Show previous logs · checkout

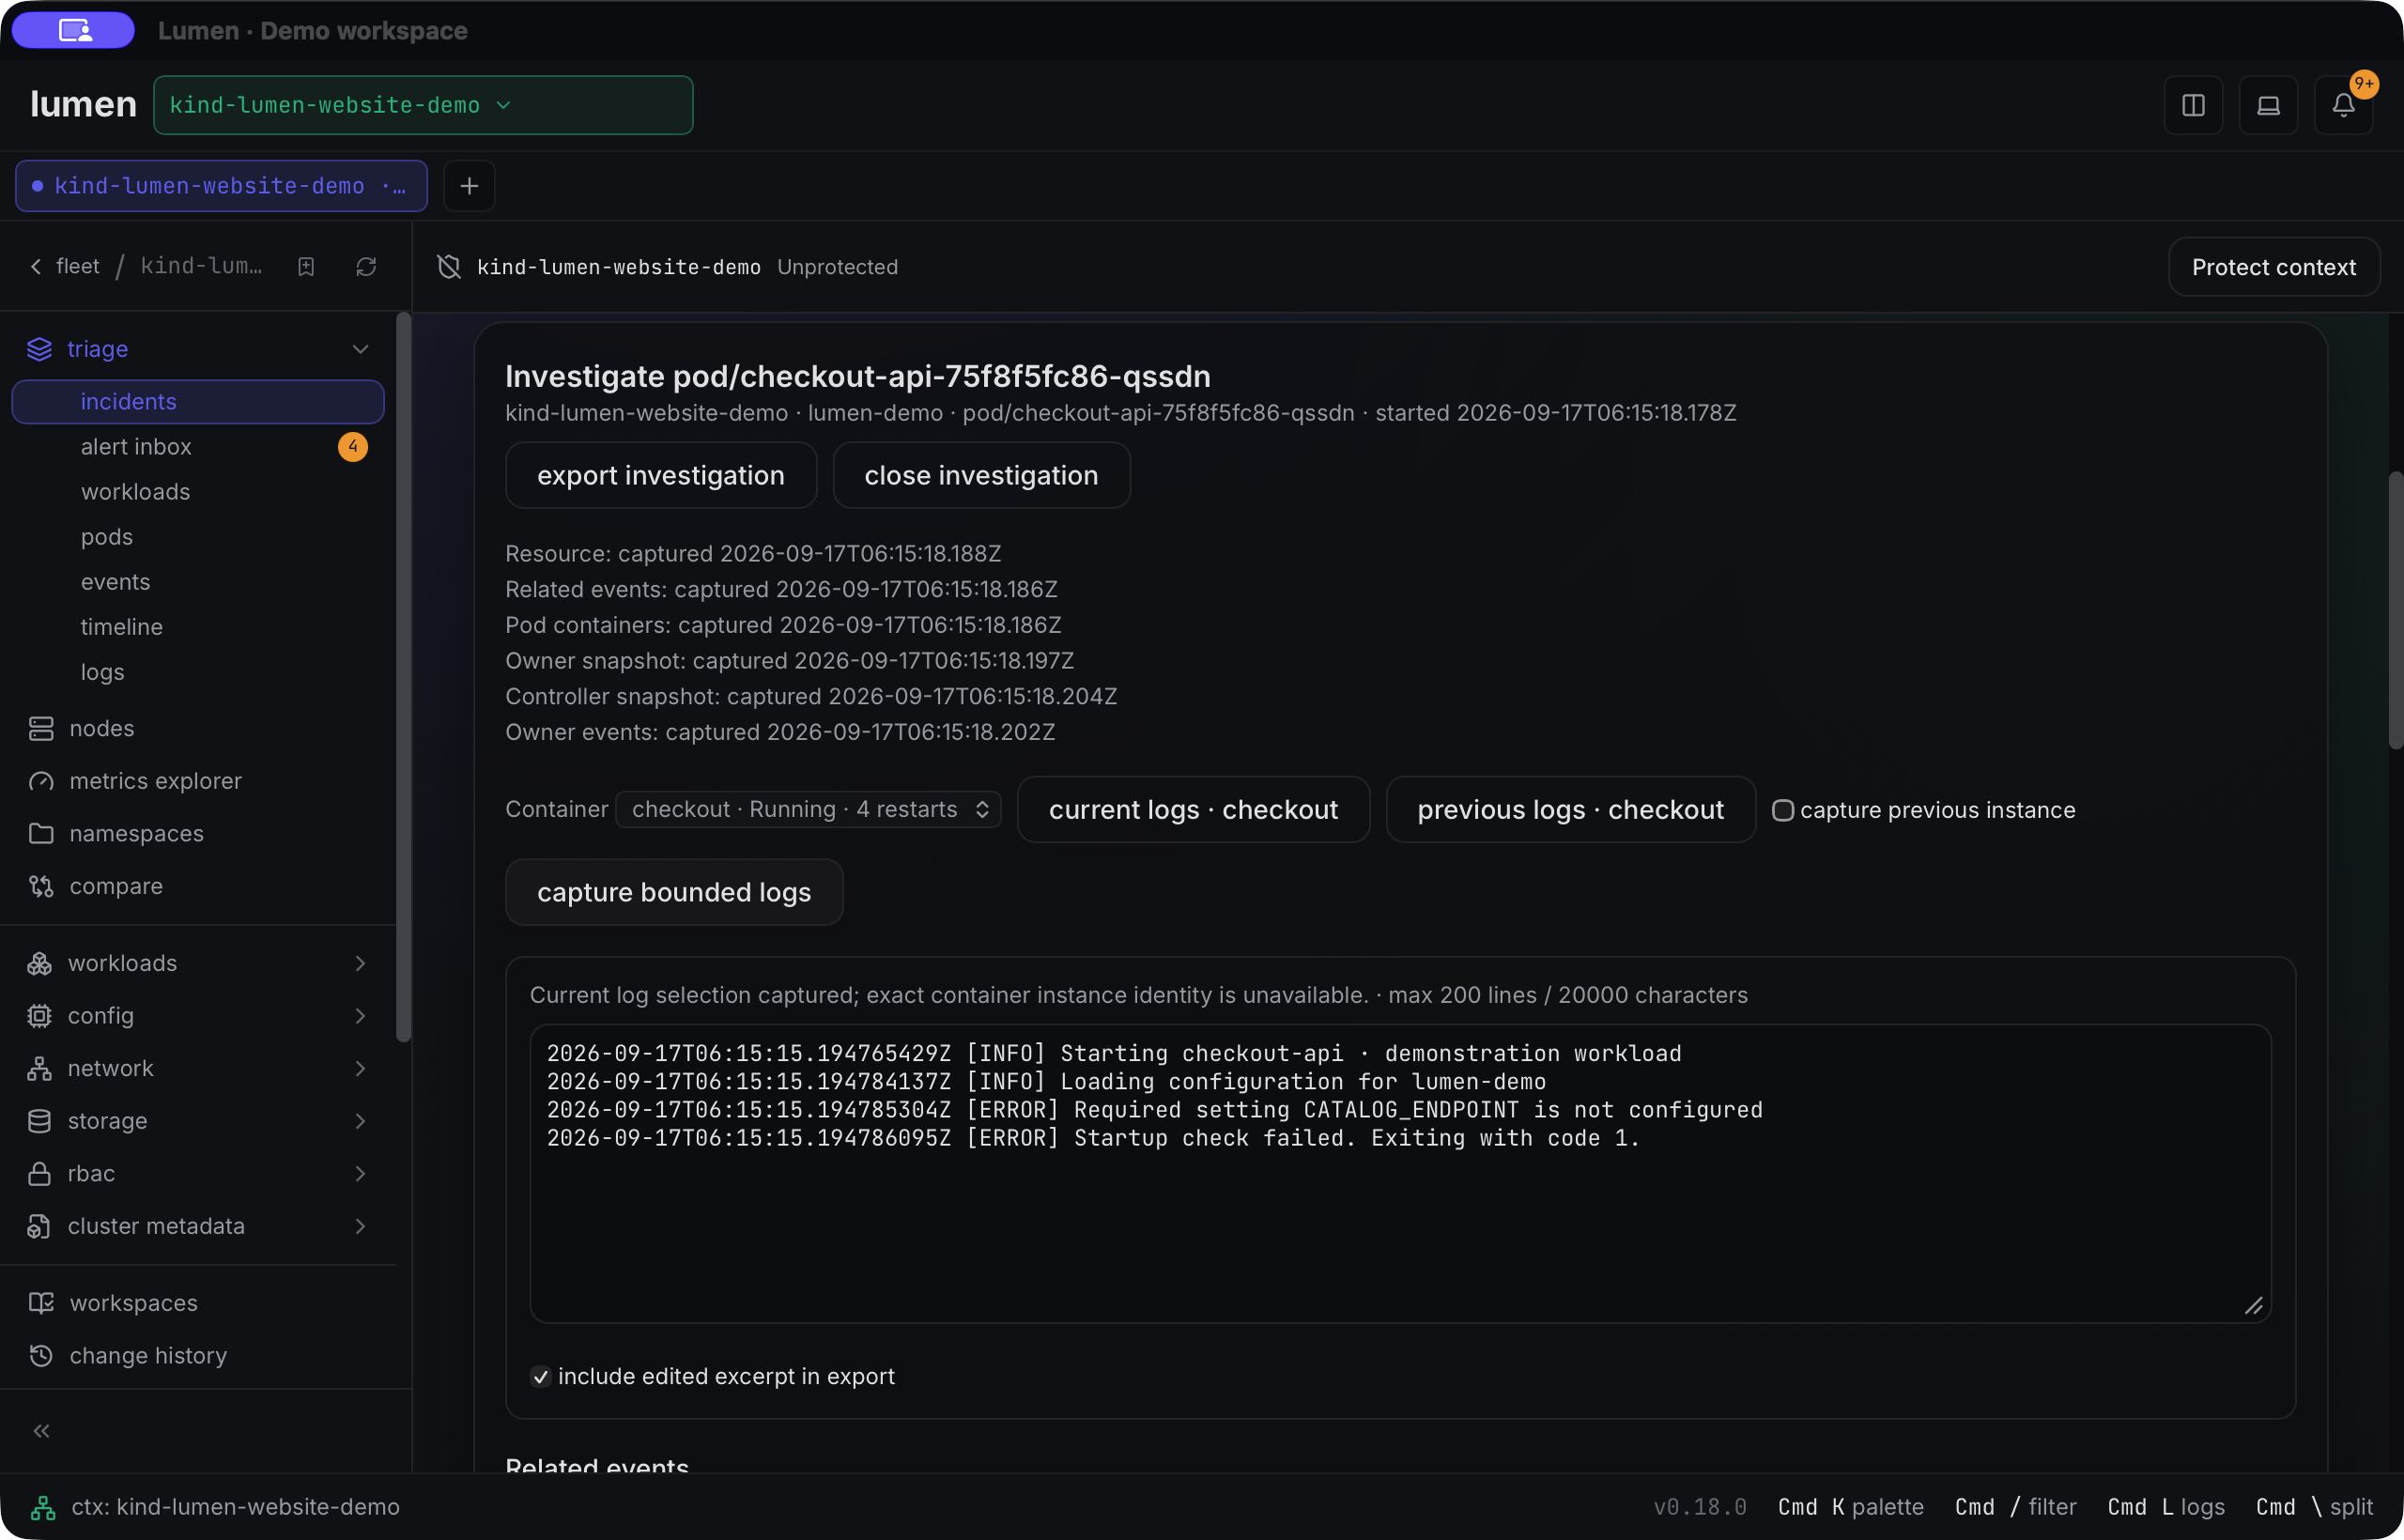tap(1570, 809)
